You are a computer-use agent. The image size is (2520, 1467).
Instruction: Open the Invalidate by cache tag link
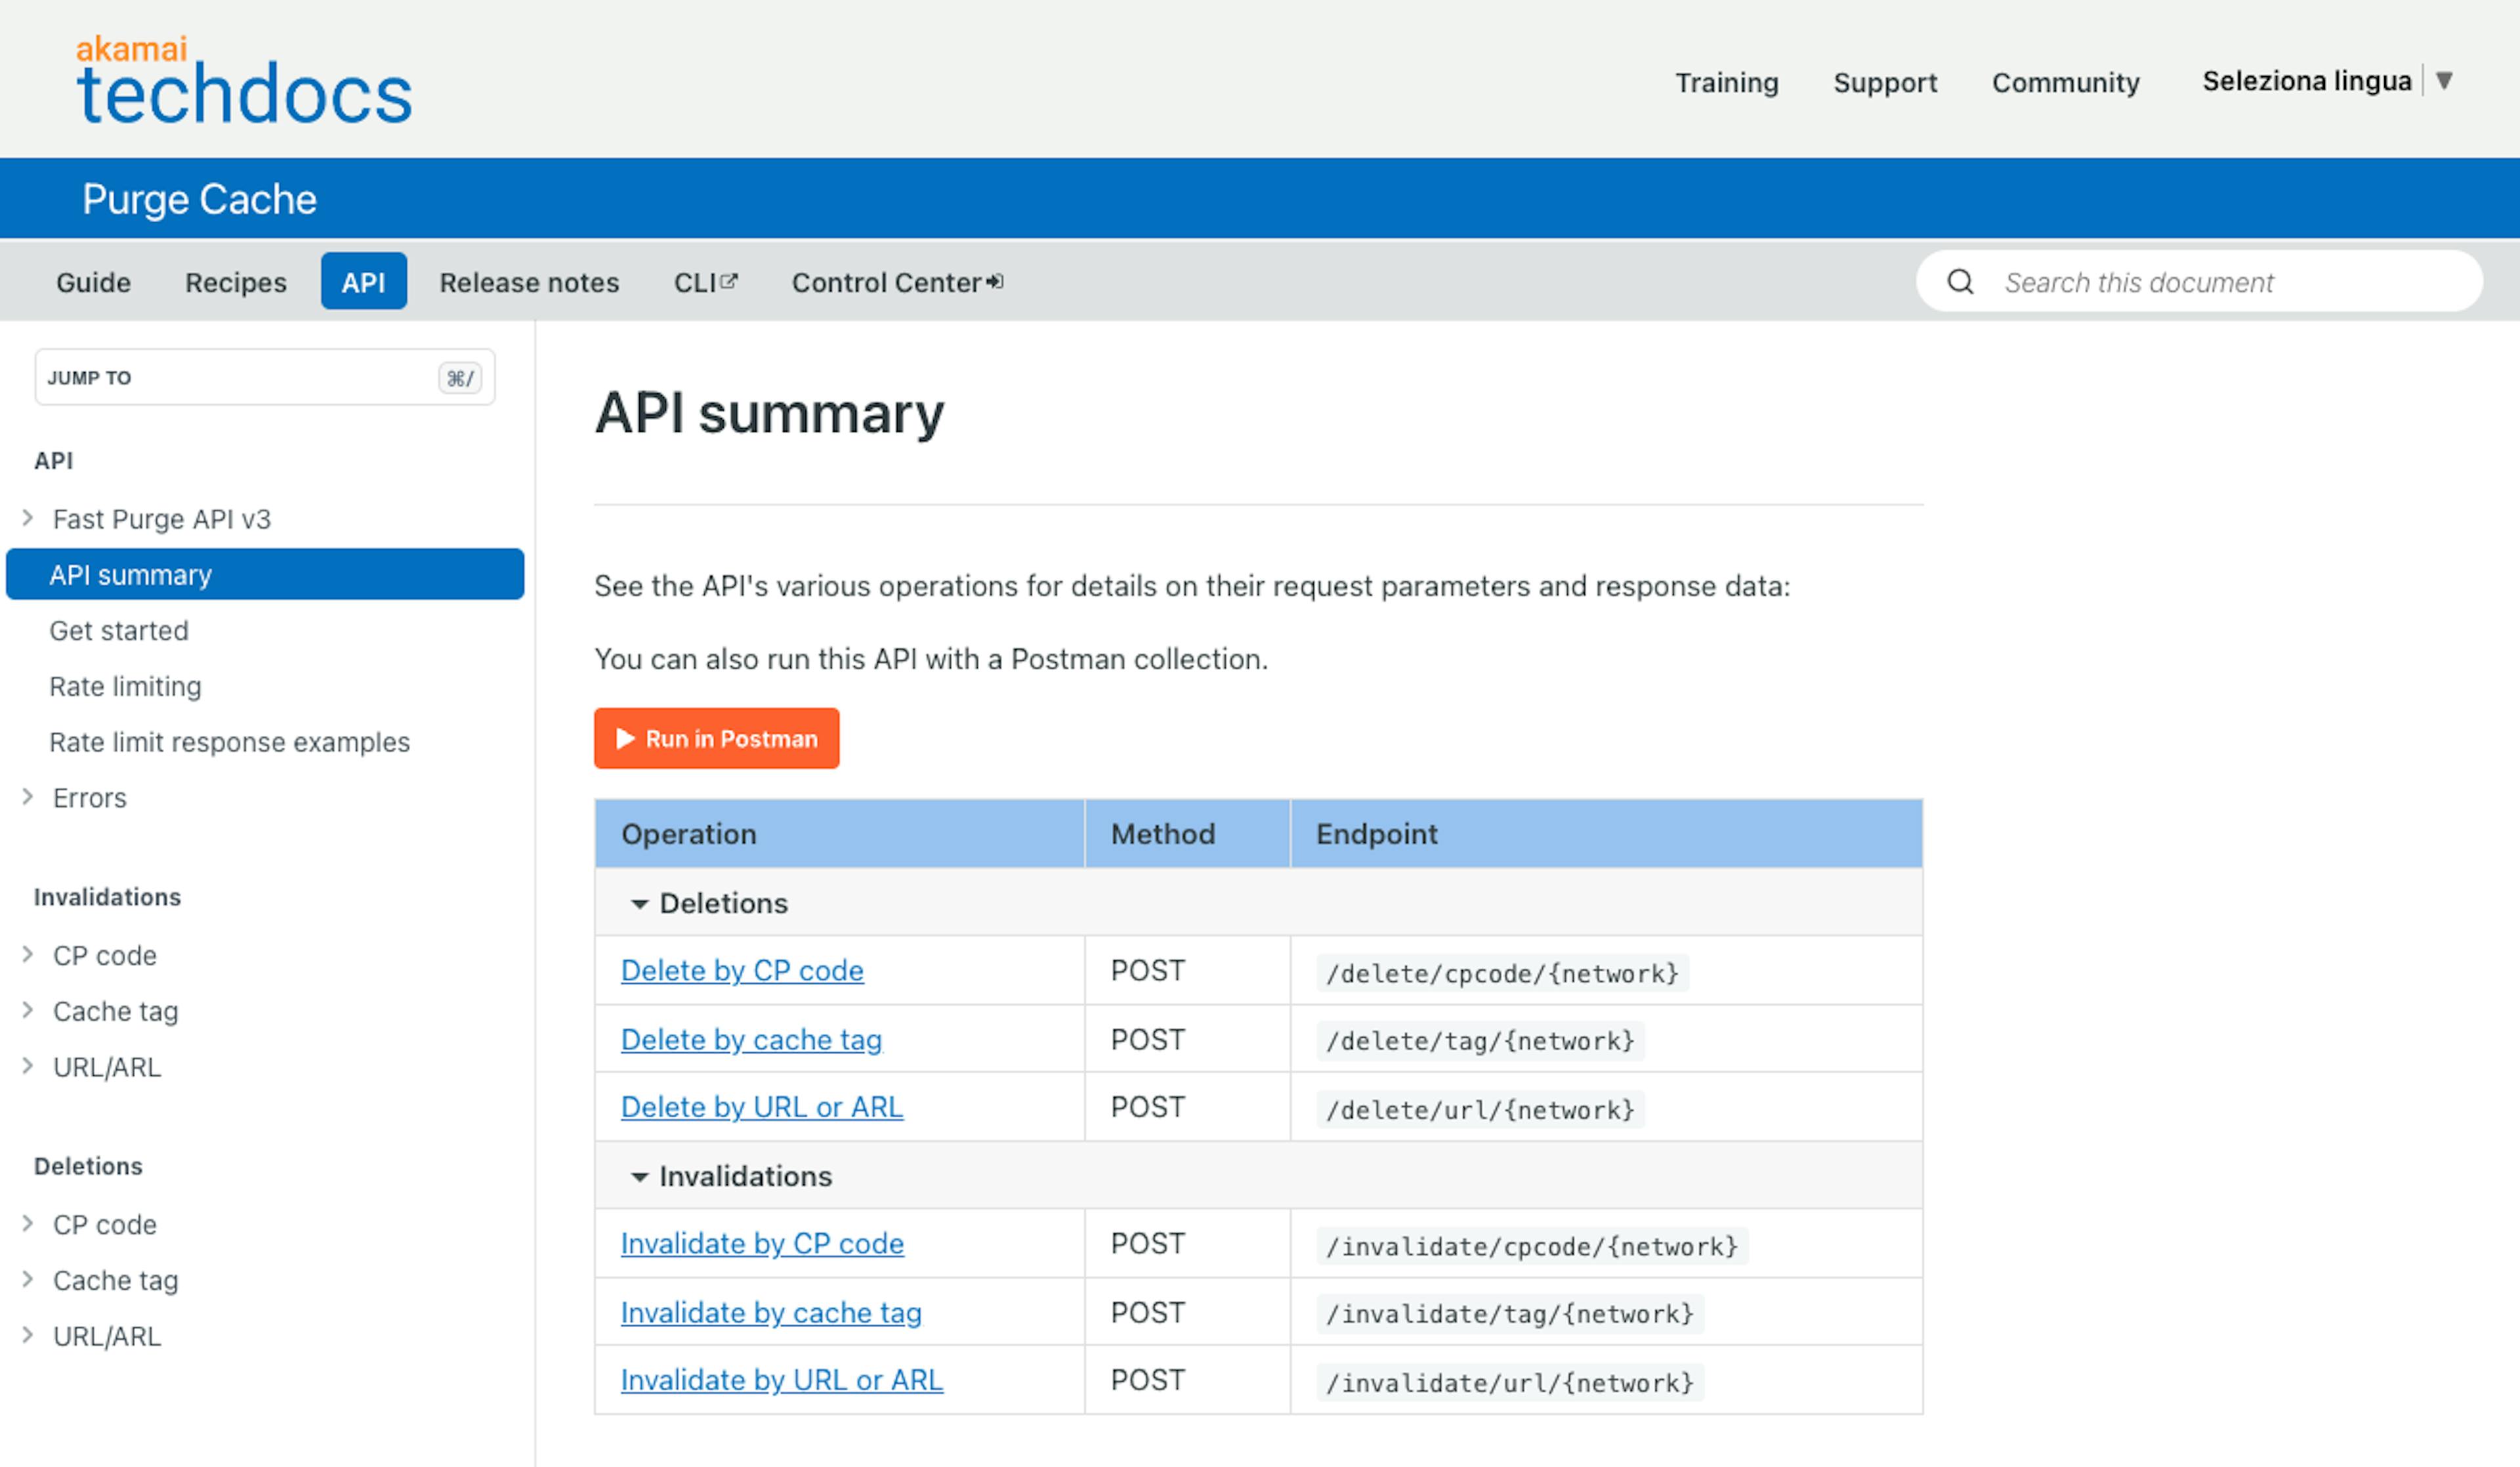771,1312
